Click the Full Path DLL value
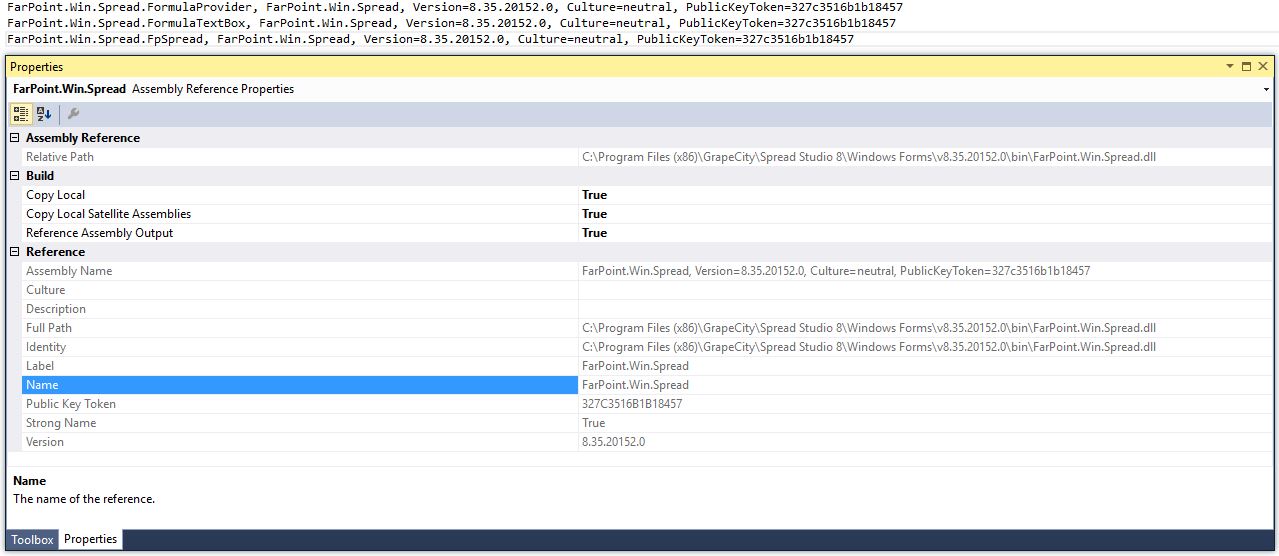 click(869, 328)
